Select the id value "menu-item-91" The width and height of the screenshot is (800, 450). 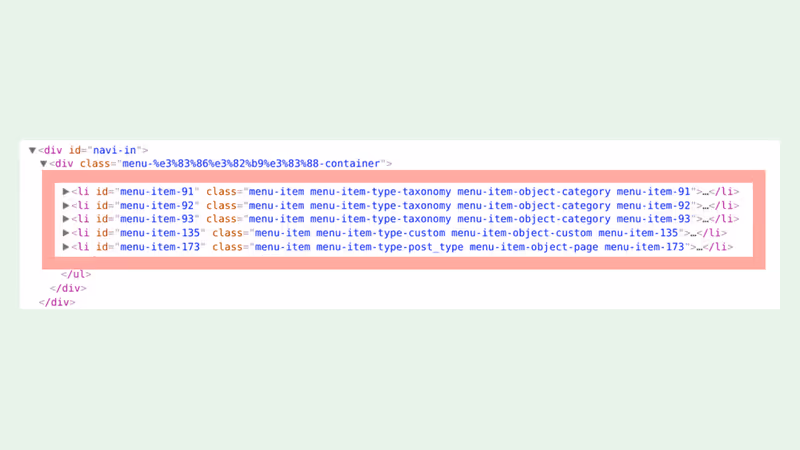(x=157, y=192)
